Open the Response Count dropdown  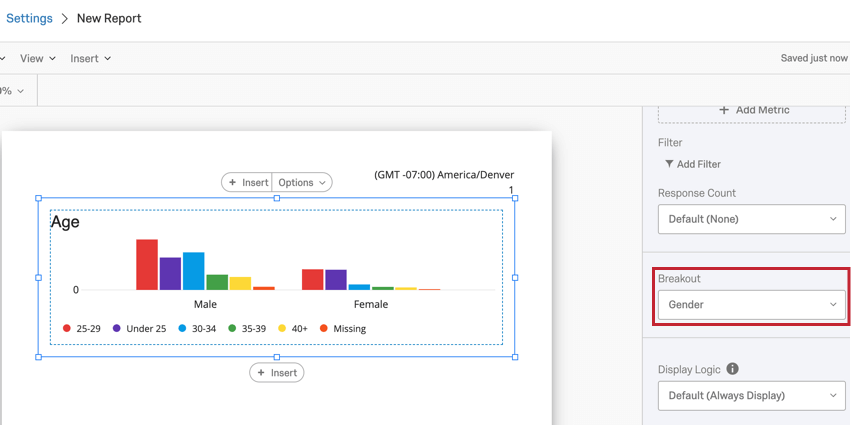click(x=752, y=219)
